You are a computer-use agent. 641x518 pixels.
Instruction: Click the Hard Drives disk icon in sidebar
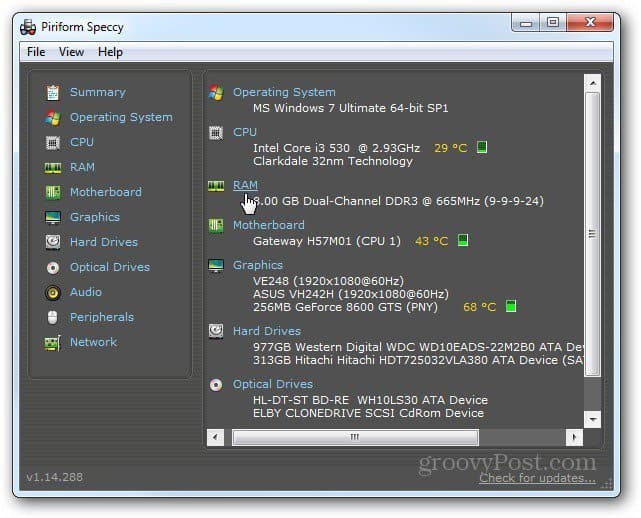tap(53, 242)
